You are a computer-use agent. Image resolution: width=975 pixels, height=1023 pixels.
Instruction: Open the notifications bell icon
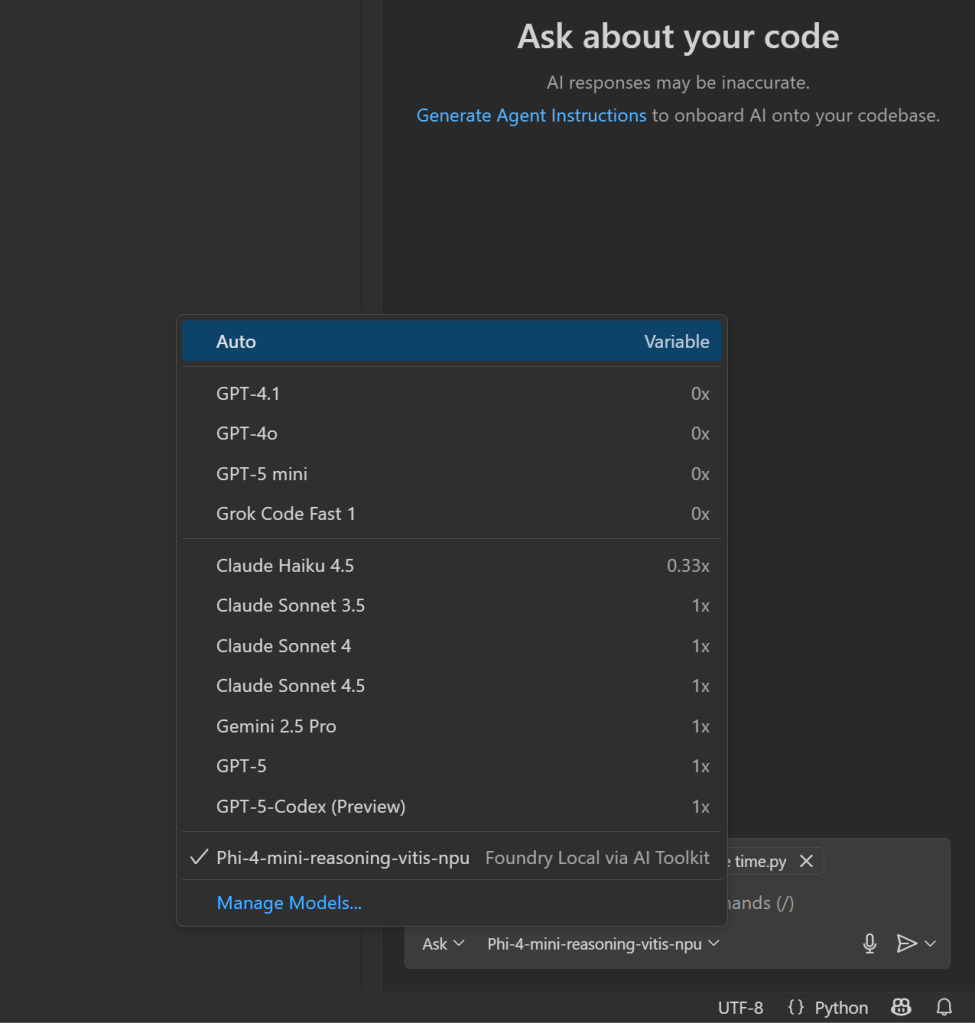pos(944,1007)
